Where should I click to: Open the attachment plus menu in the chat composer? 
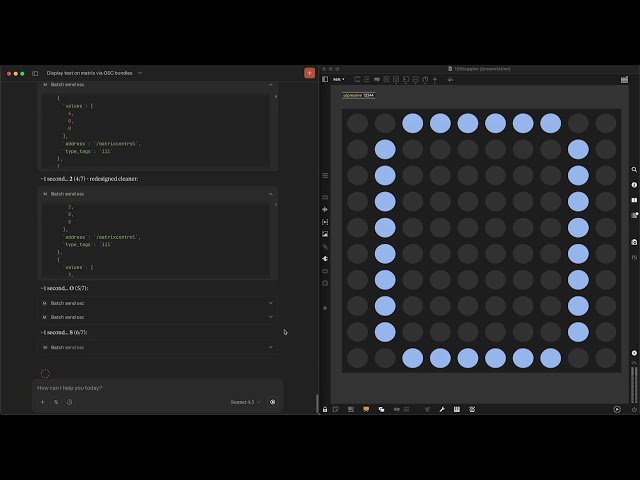click(x=42, y=402)
